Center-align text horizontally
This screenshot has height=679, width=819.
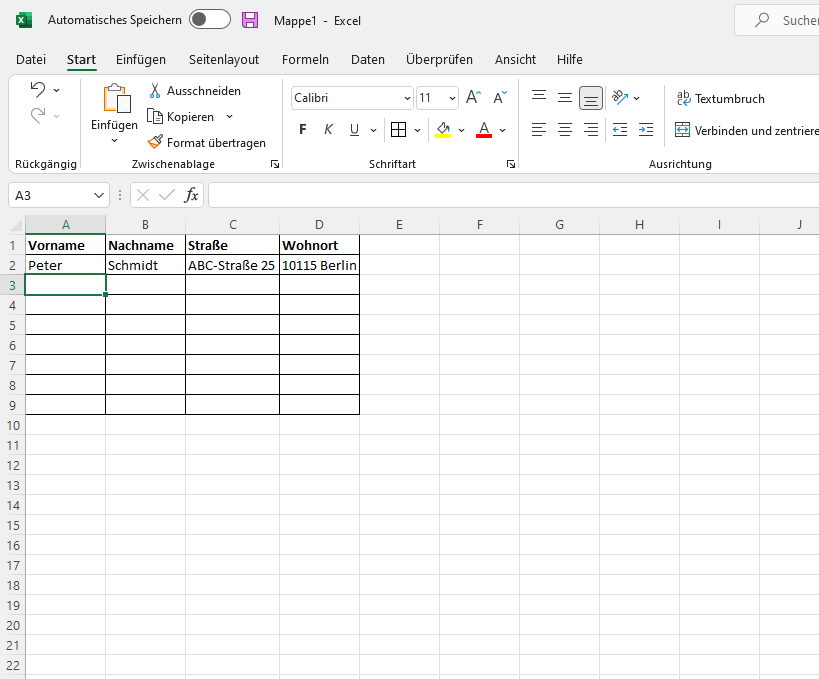click(x=565, y=130)
